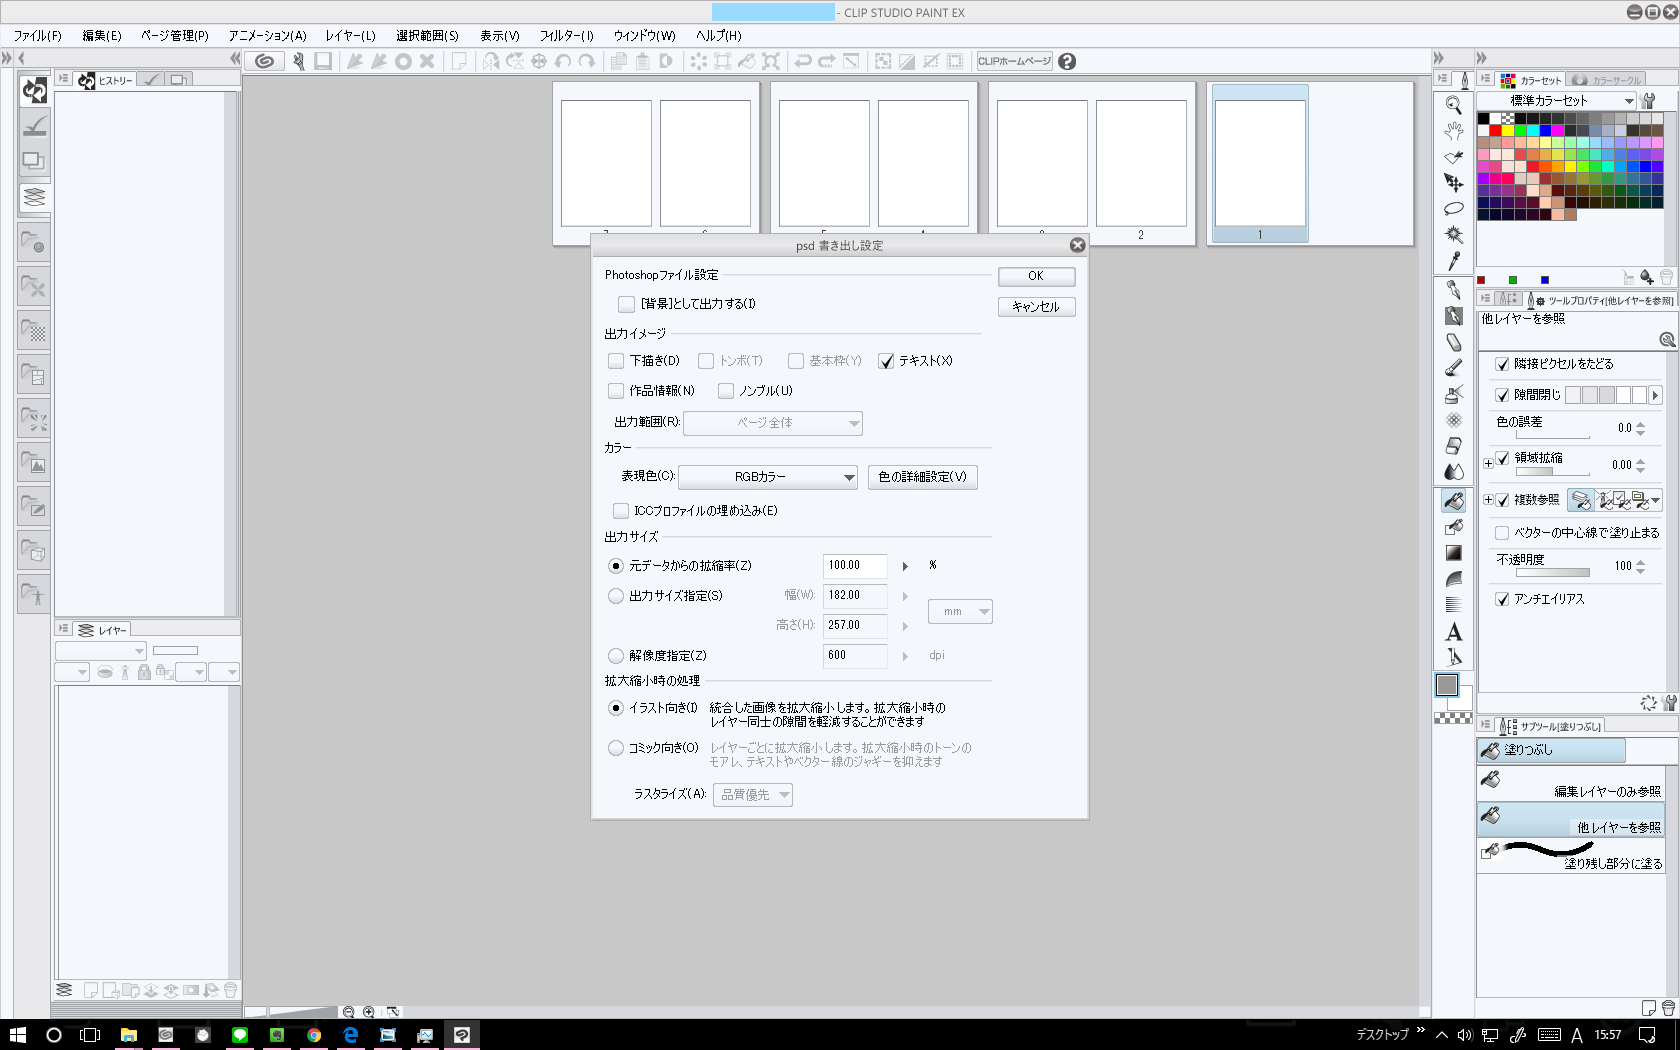This screenshot has height=1050, width=1680.
Task: Click OK in psd export settings
Action: tap(1036, 276)
